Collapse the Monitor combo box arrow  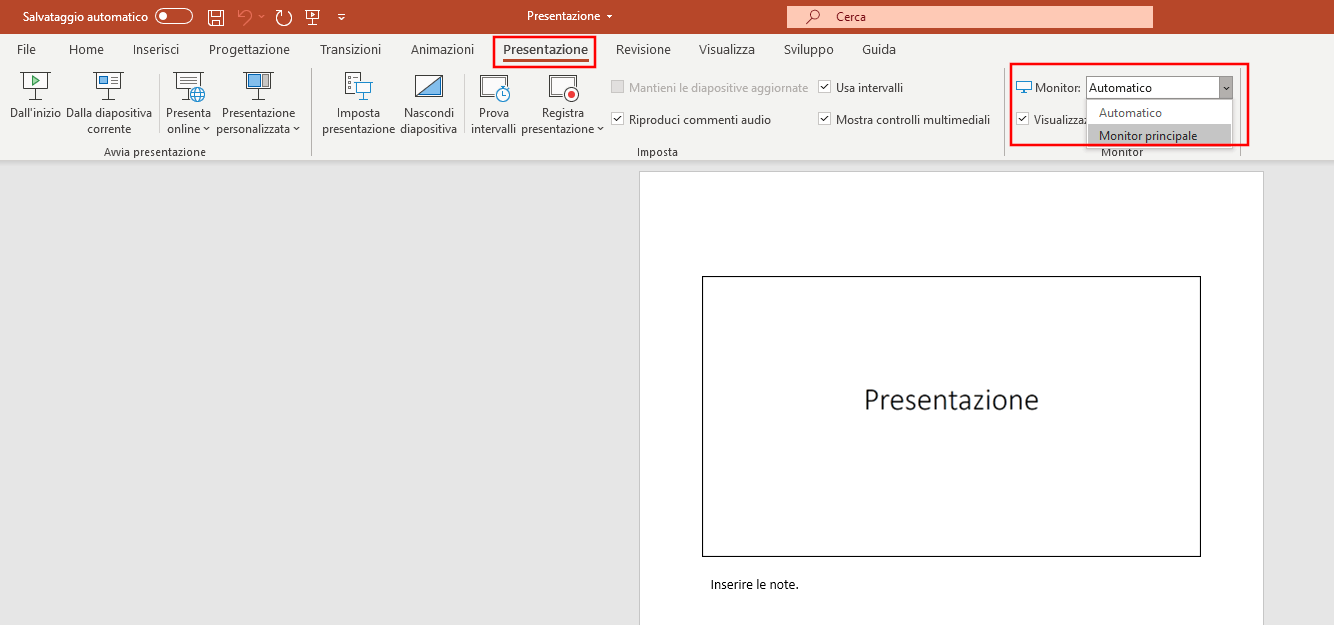point(1225,88)
